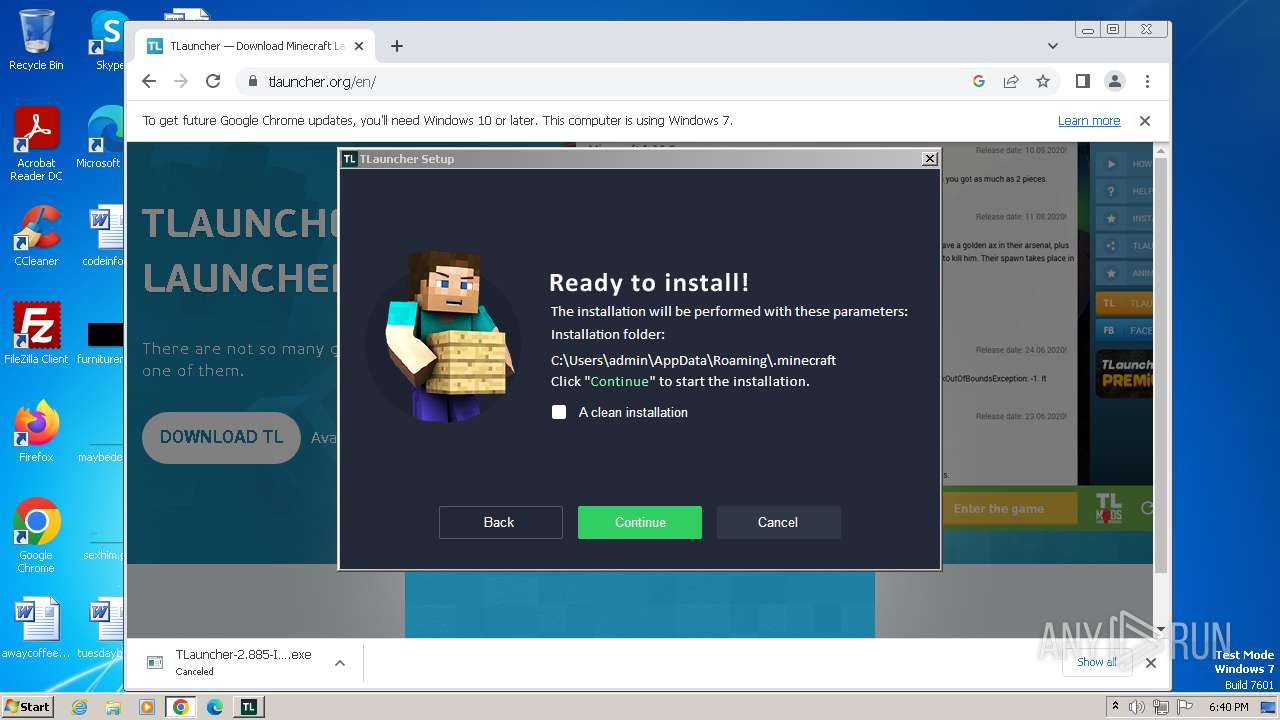
Task: Select the FileZilla Client desktop icon
Action: pyautogui.click(x=36, y=334)
